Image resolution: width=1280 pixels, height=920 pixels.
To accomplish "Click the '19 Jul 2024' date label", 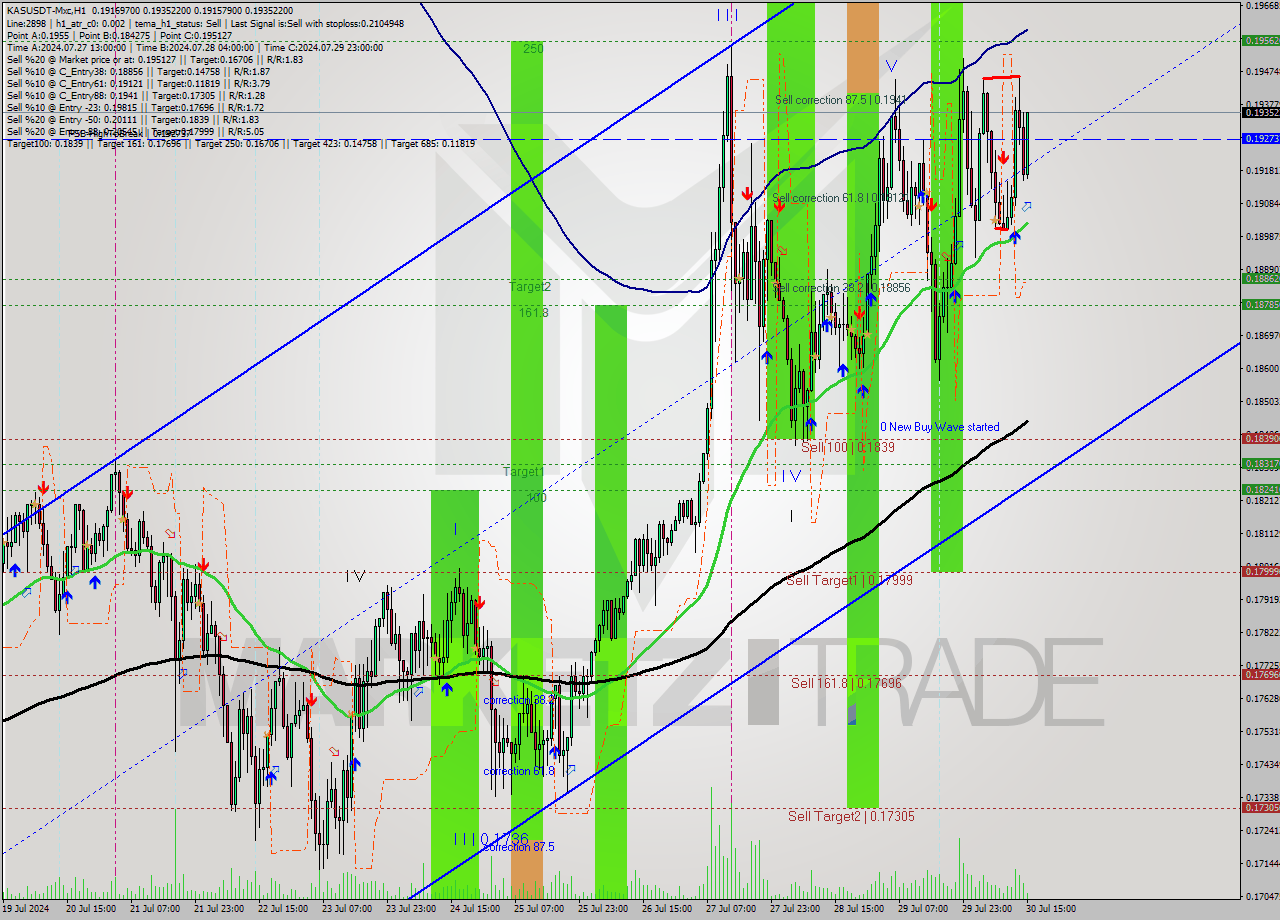I will pyautogui.click(x=27, y=909).
